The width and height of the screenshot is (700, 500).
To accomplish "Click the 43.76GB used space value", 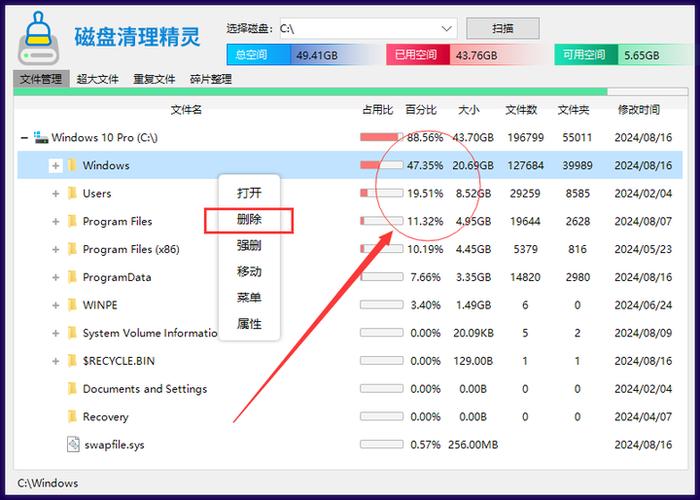I will pyautogui.click(x=477, y=55).
